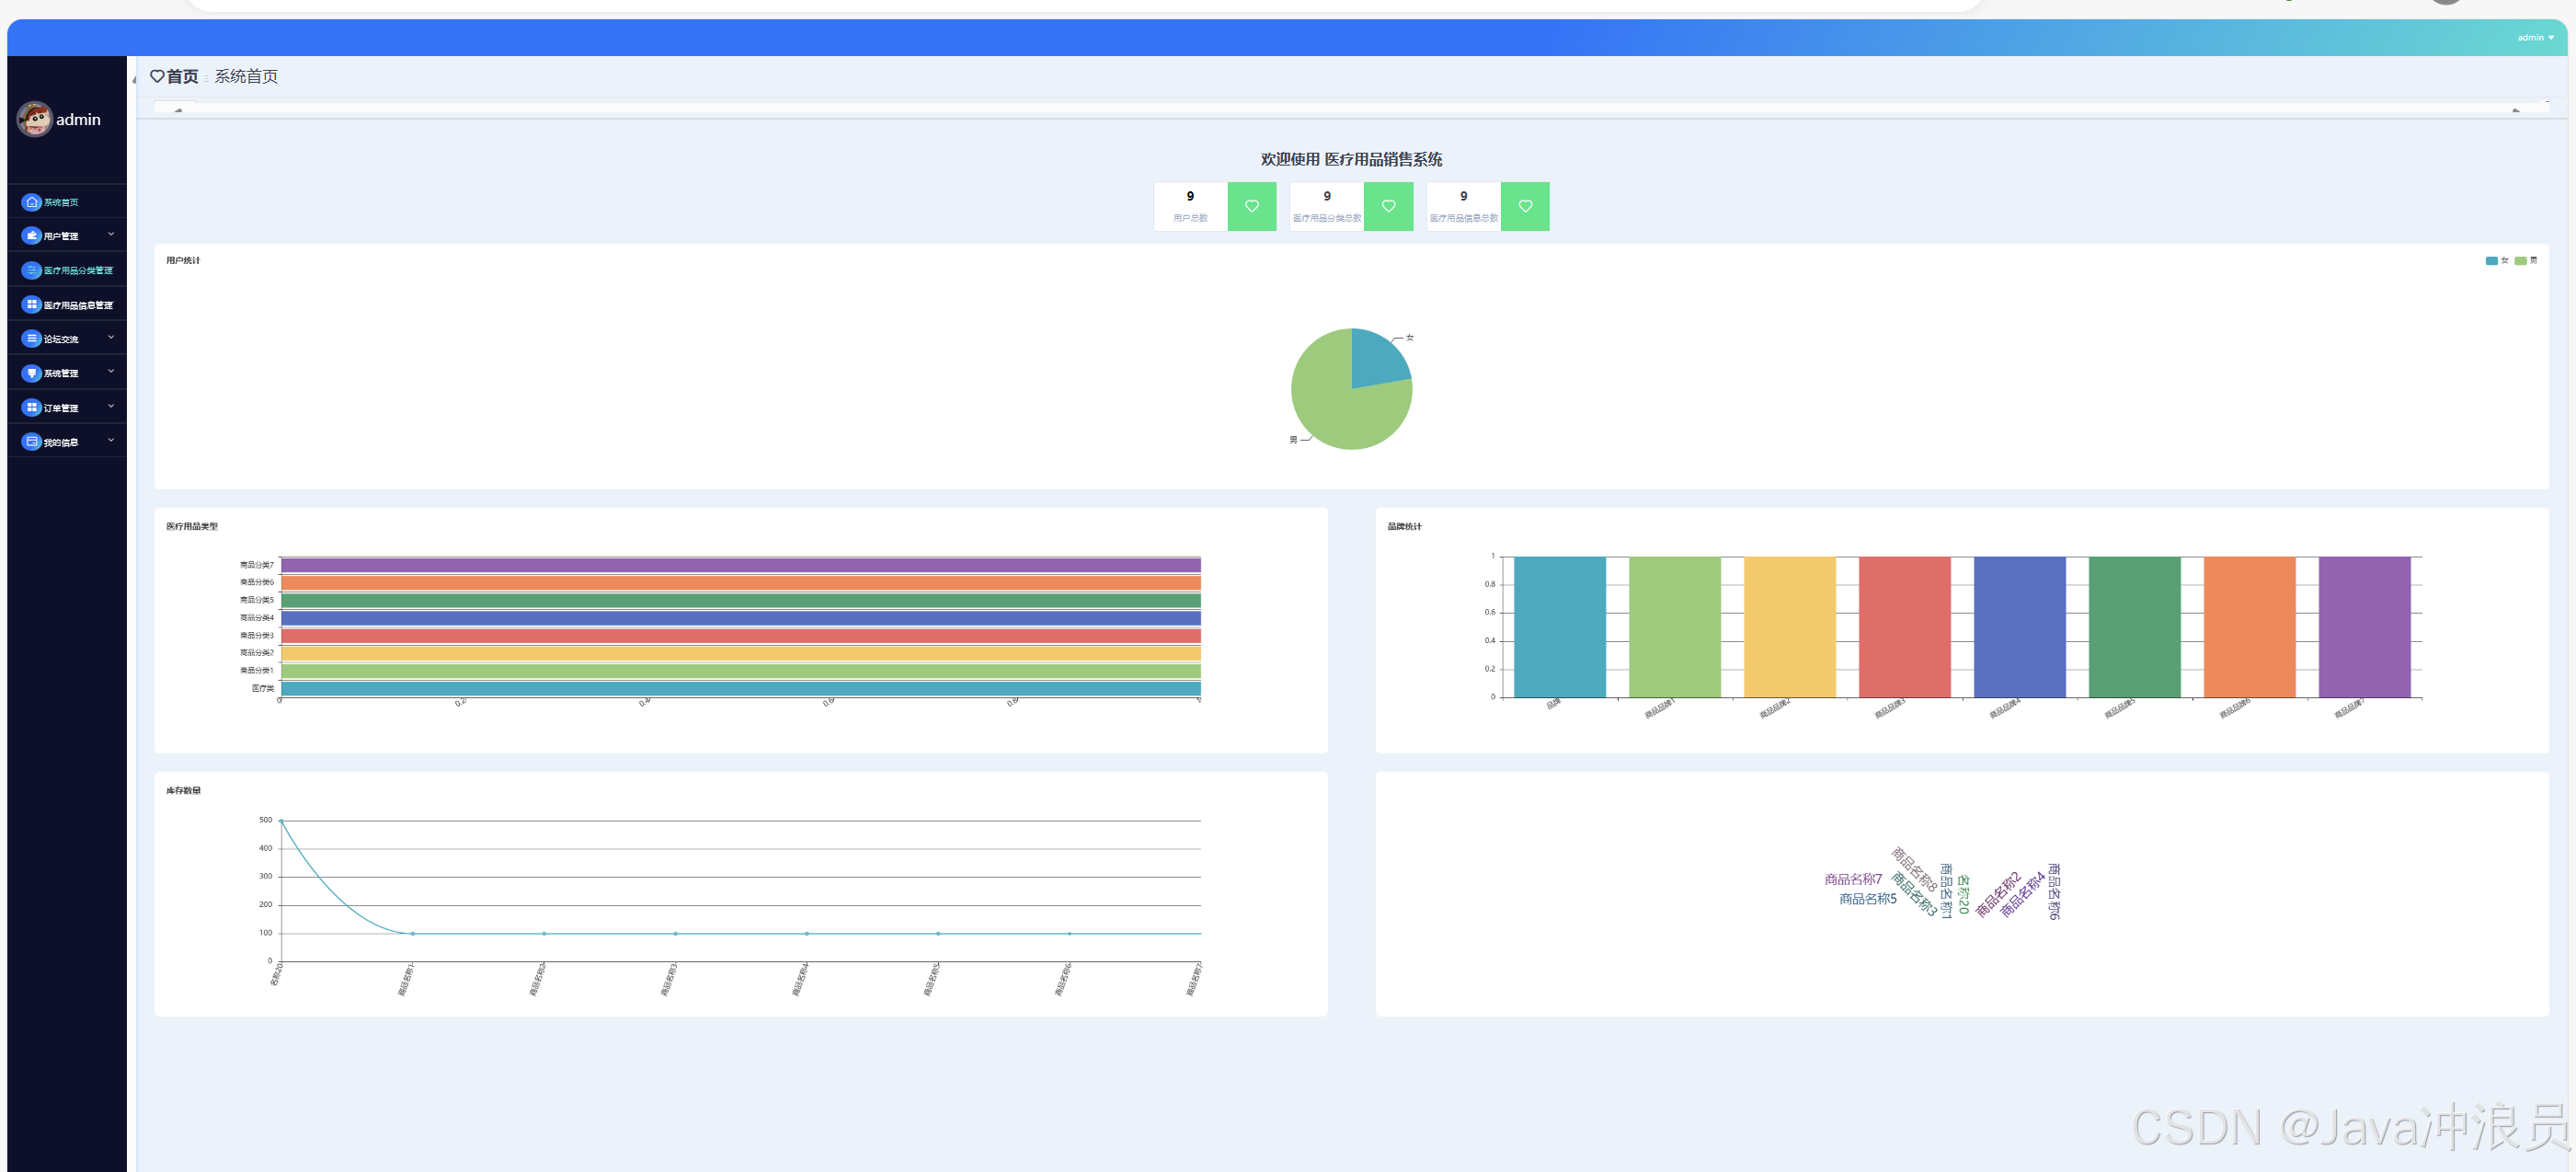Click the 医疗用品信息管理 grid icon
Image resolution: width=2576 pixels, height=1172 pixels.
(x=32, y=304)
